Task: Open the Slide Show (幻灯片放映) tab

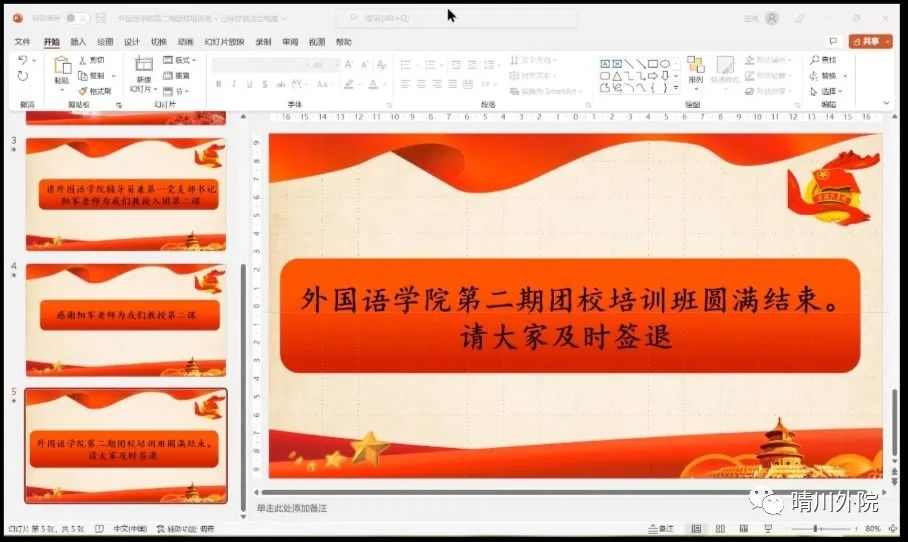Action: pyautogui.click(x=224, y=42)
